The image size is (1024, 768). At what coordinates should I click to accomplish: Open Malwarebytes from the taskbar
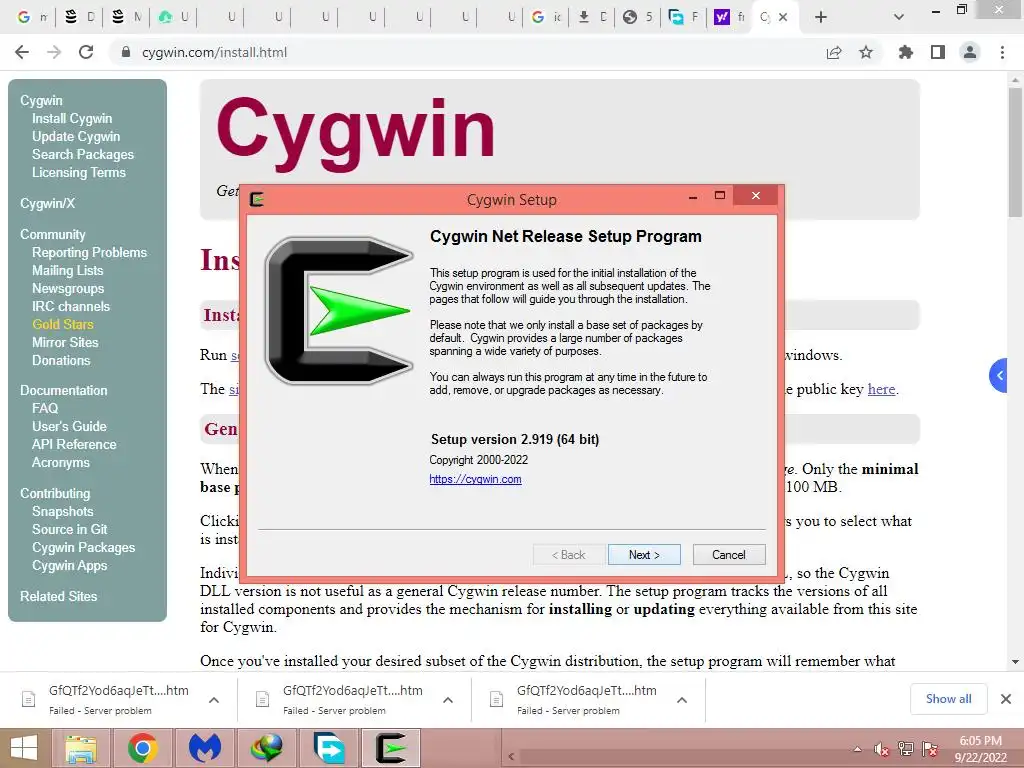click(204, 748)
